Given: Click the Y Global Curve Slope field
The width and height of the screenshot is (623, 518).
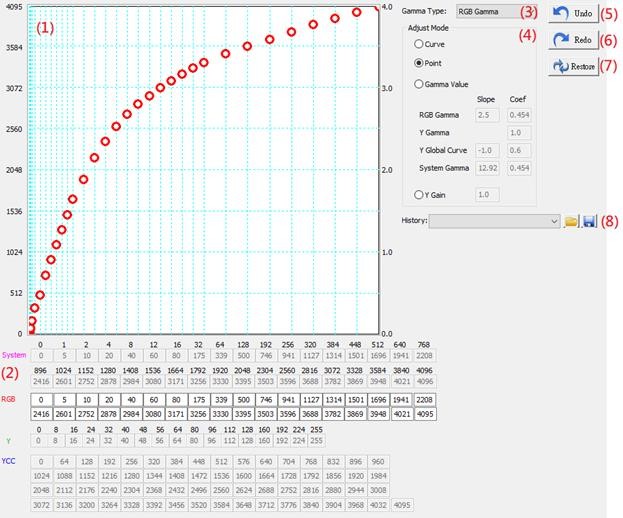Looking at the screenshot, I should (x=486, y=150).
